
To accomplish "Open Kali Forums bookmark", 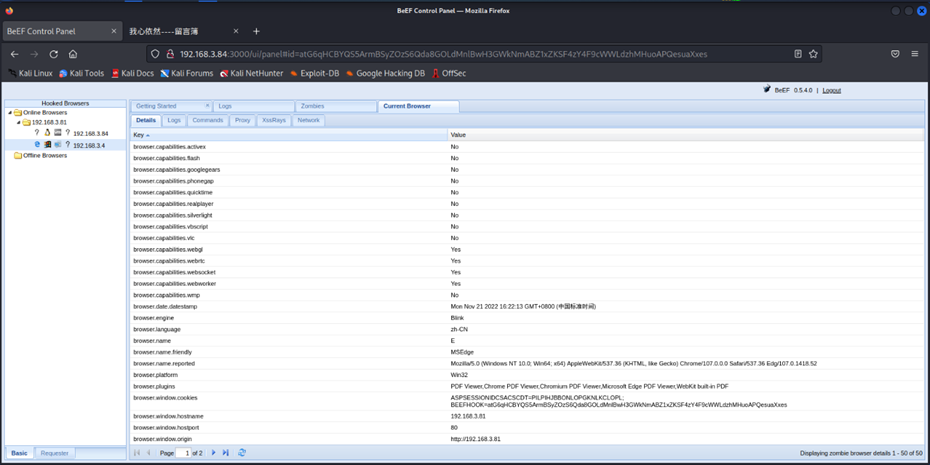I will [186, 74].
